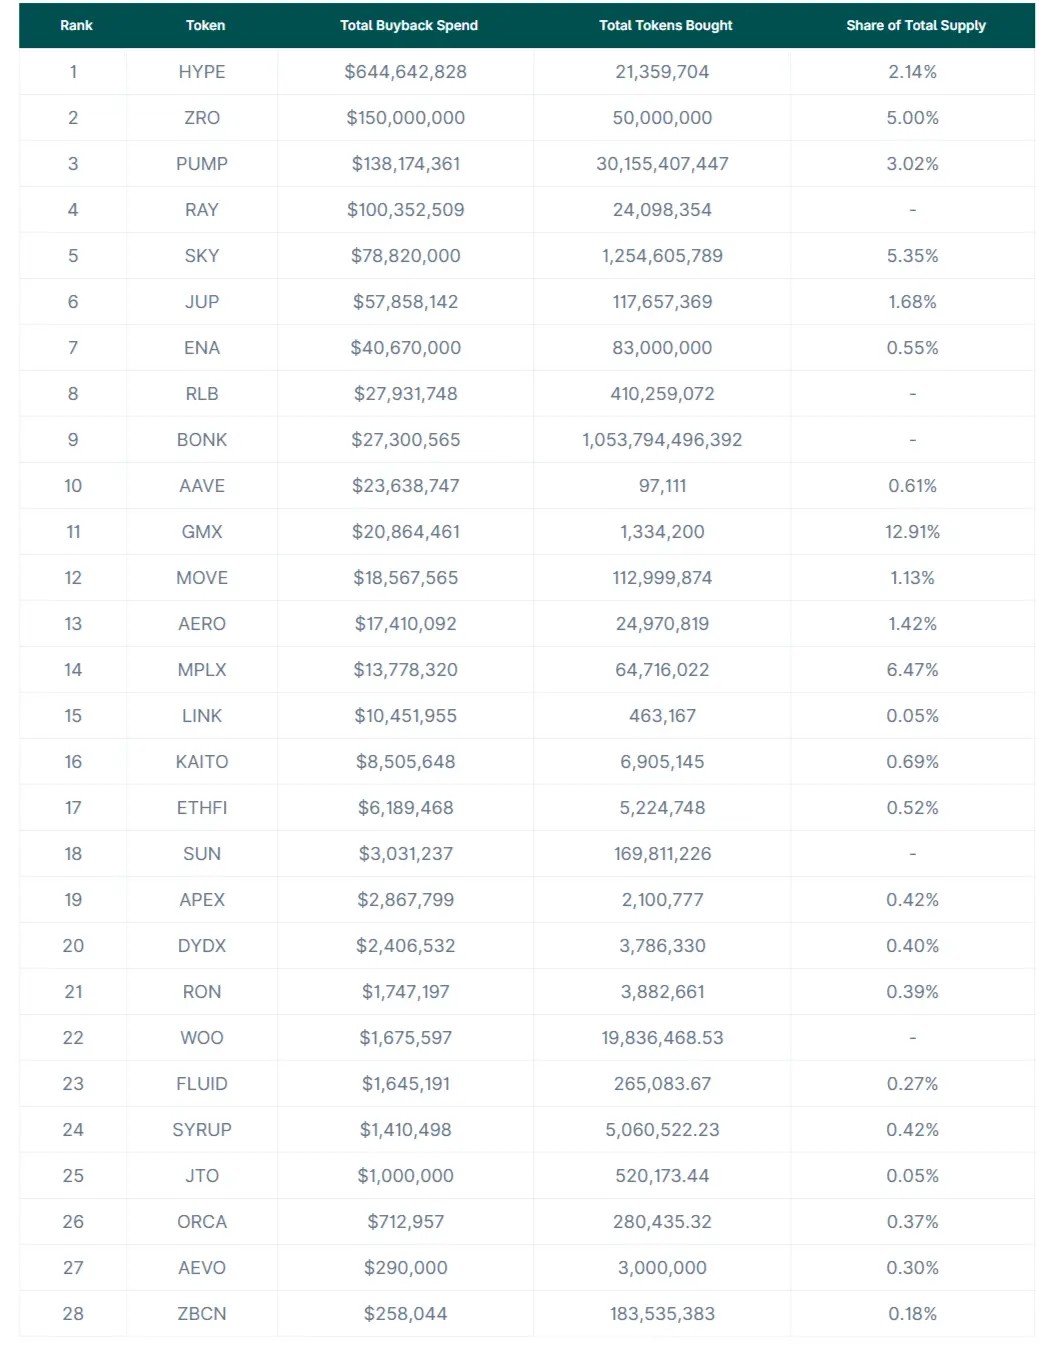Viewport: 1053px width, 1354px height.
Task: Select the JUP token row name
Action: coord(202,302)
